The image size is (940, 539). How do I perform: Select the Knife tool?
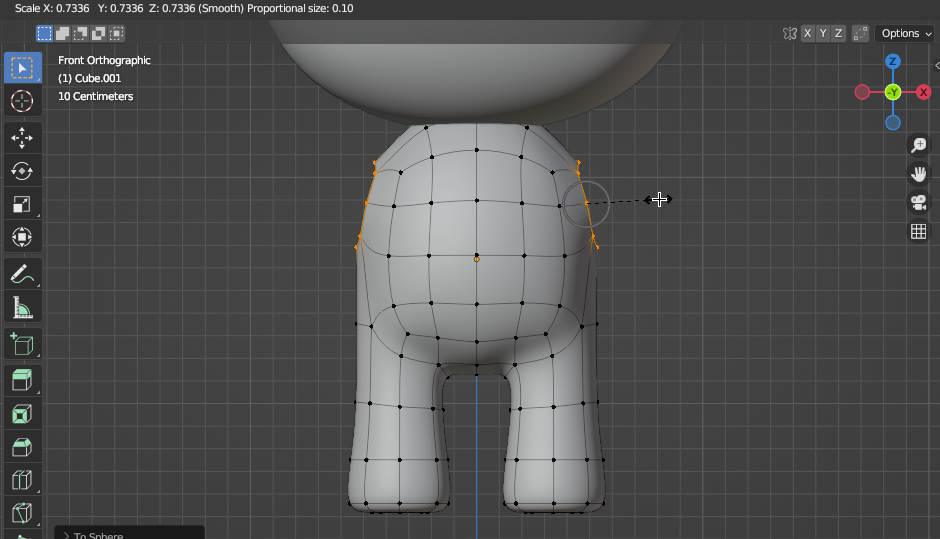[22, 513]
